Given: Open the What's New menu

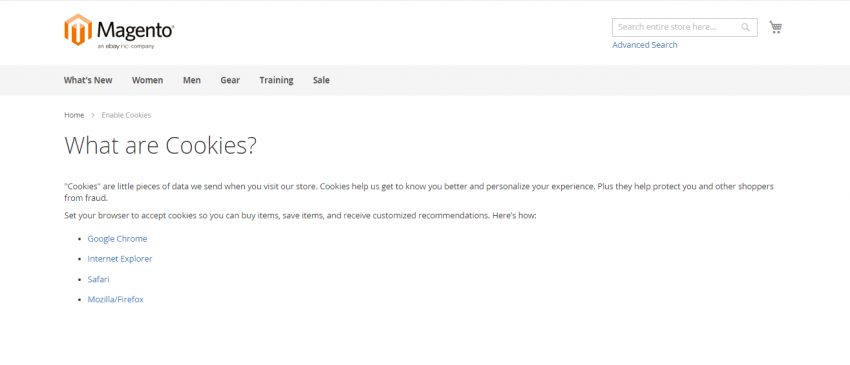Looking at the screenshot, I should (x=88, y=80).
